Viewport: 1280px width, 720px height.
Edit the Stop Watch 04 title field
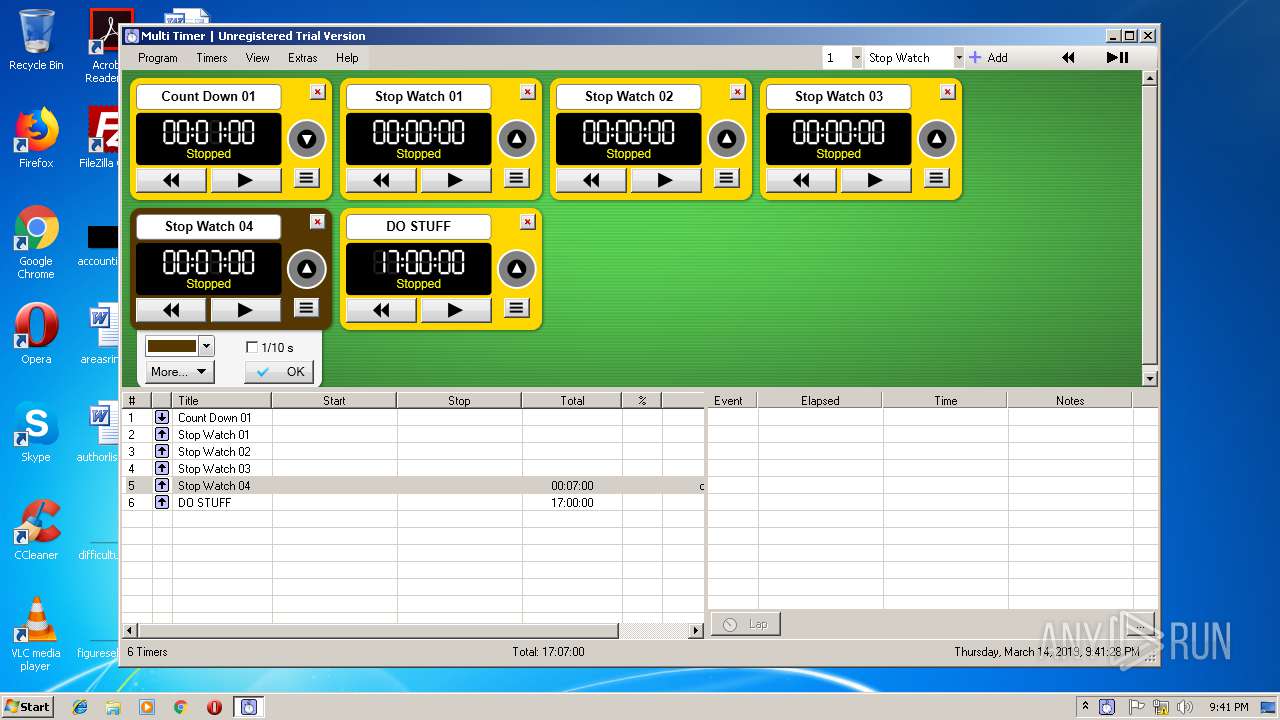209,226
